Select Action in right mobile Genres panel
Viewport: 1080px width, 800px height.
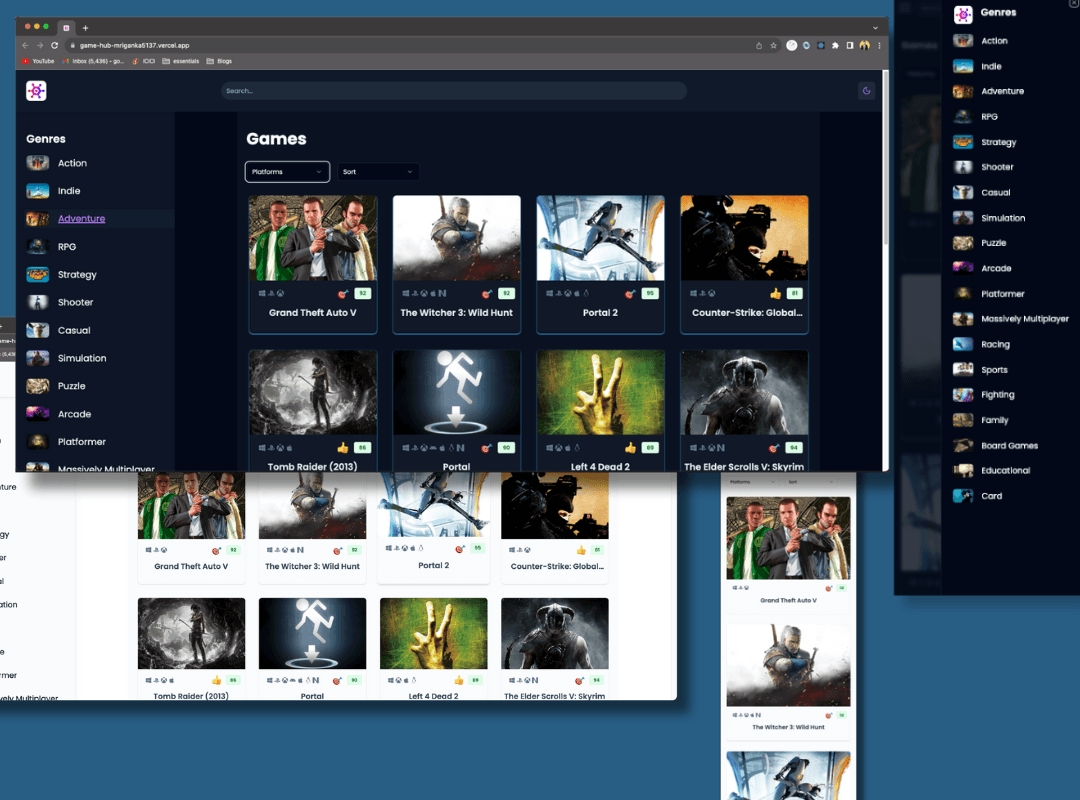[x=994, y=41]
